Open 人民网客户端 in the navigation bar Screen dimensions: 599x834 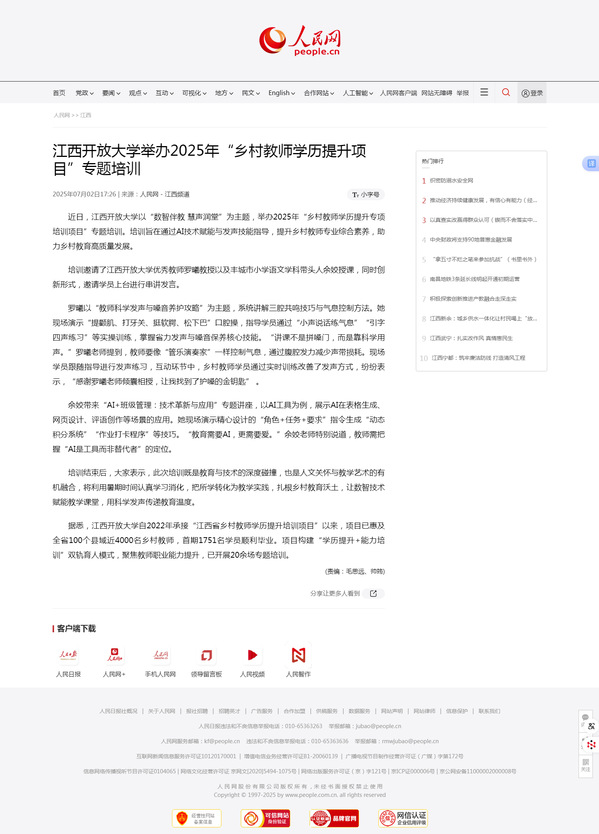[398, 93]
